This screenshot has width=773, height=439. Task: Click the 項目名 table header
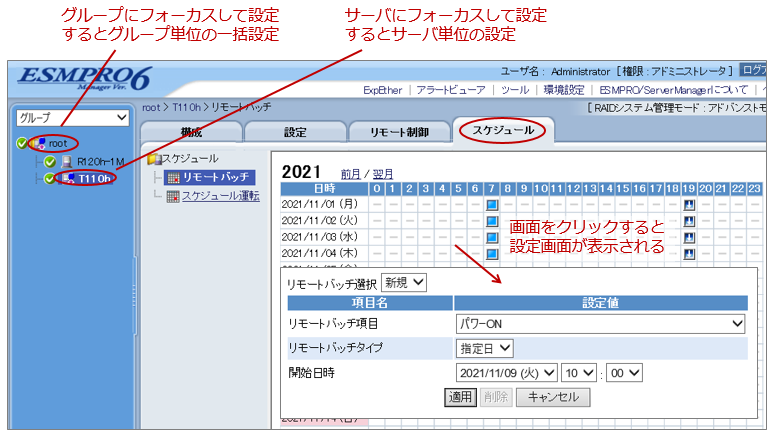370,303
